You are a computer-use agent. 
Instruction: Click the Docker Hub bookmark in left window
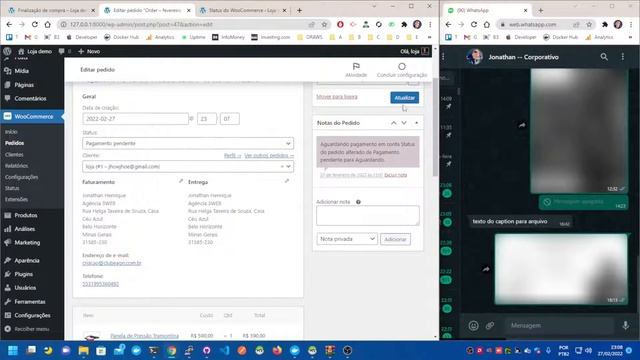click(x=121, y=37)
